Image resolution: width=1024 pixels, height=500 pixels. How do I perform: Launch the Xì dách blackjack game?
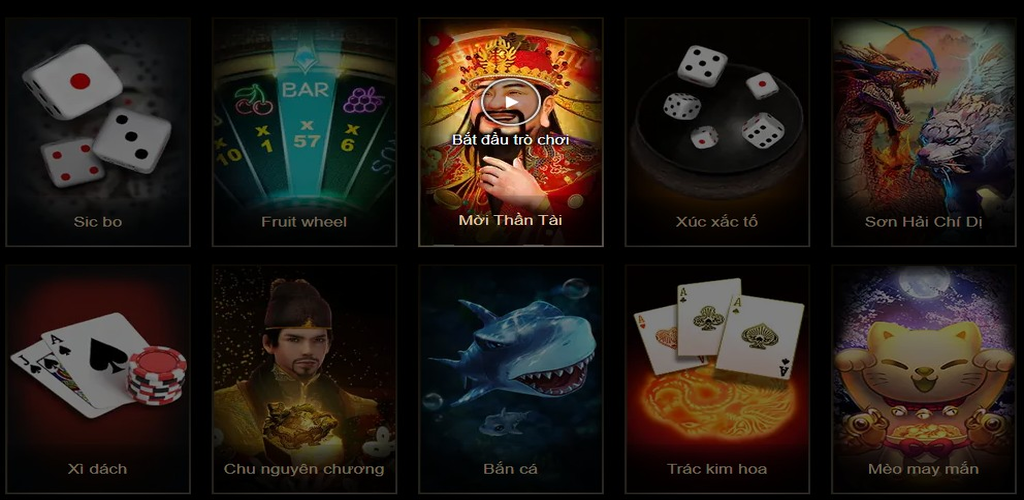(x=98, y=379)
